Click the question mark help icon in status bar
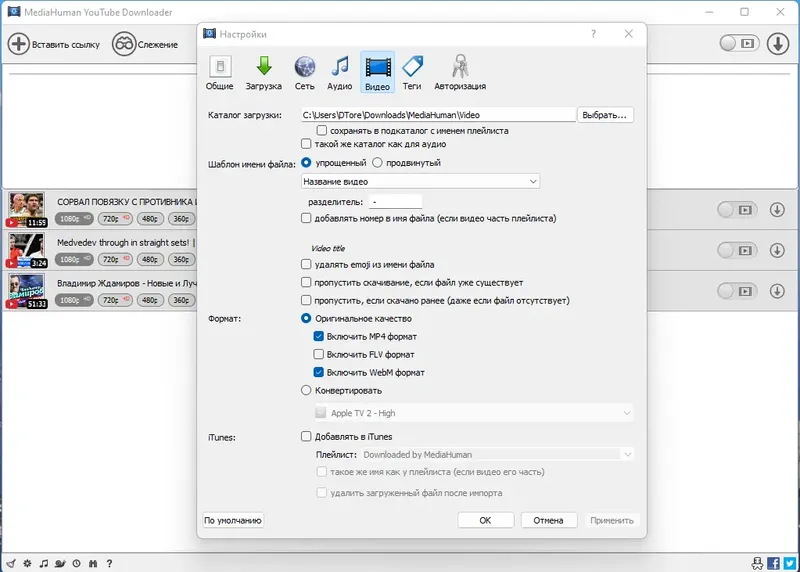The width and height of the screenshot is (800, 572). click(x=109, y=563)
